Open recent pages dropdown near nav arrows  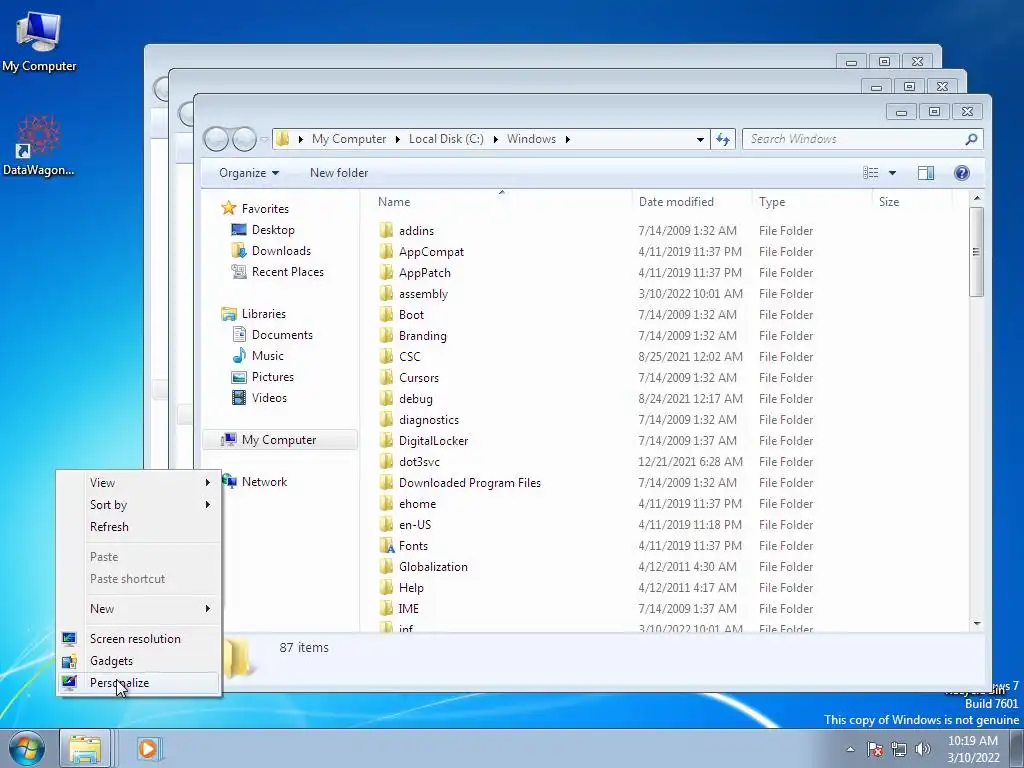pyautogui.click(x=264, y=139)
